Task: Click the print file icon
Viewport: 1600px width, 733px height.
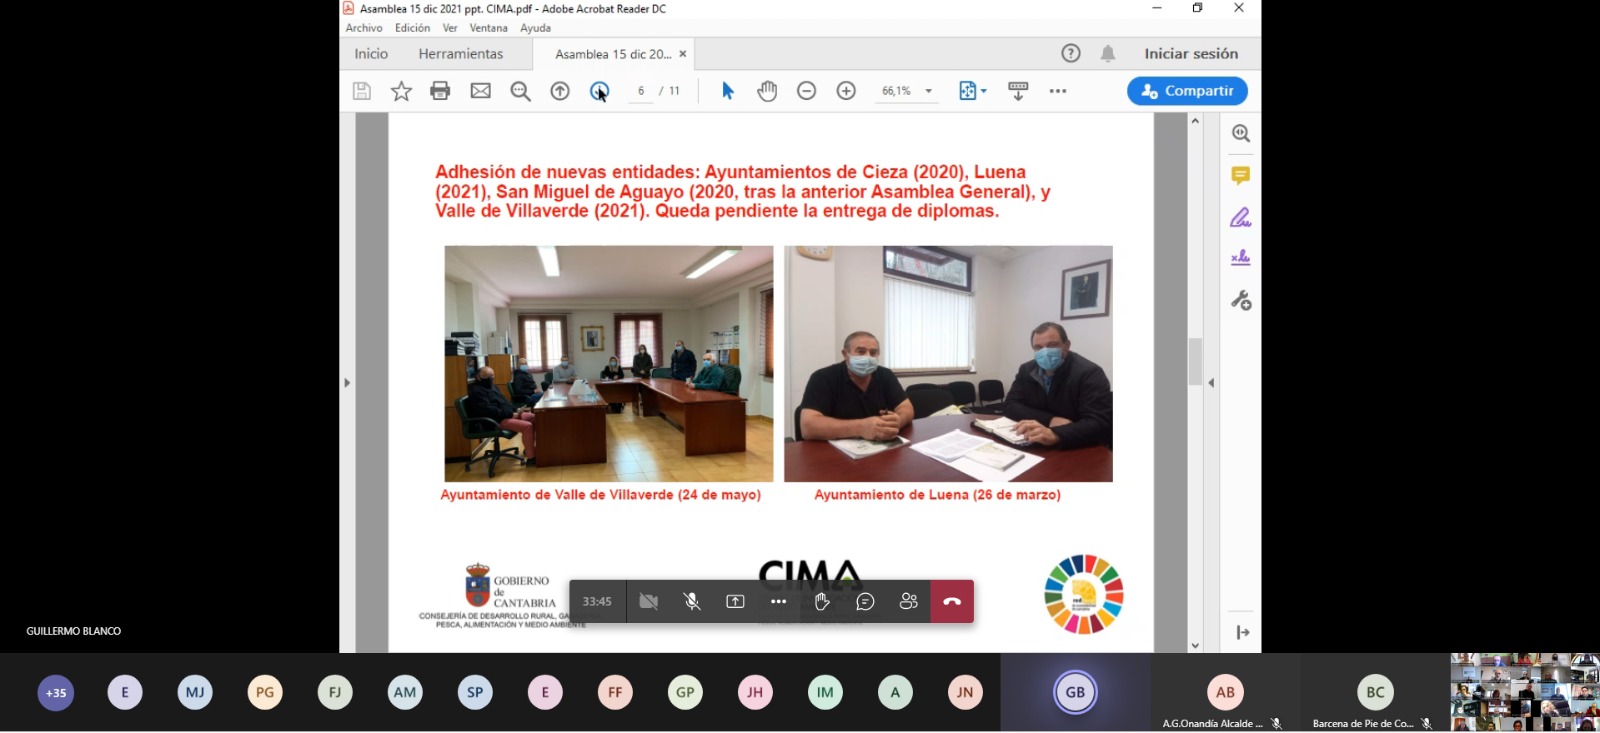Action: click(440, 91)
